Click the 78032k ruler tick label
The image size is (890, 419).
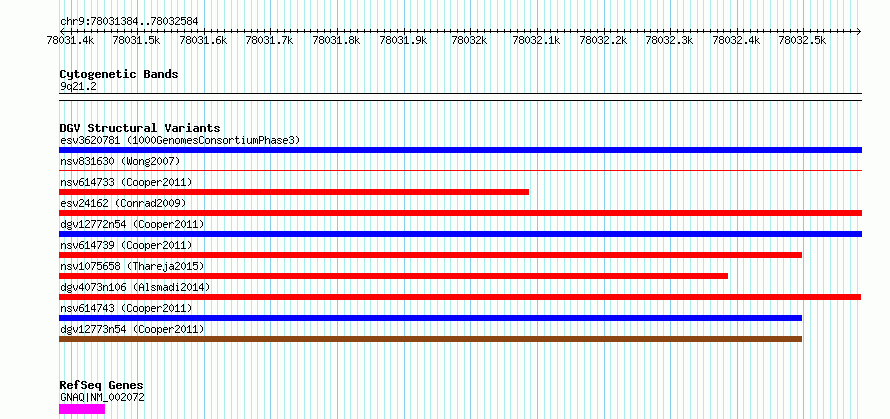point(469,40)
